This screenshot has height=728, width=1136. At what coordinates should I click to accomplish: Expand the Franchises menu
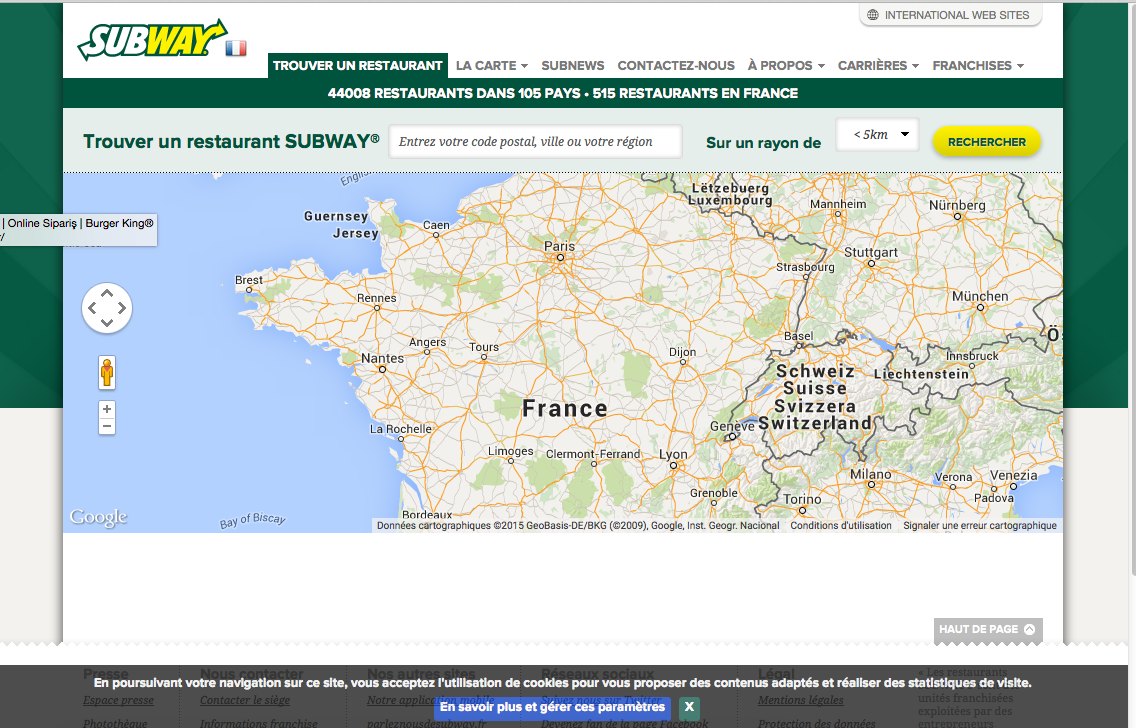coord(978,66)
